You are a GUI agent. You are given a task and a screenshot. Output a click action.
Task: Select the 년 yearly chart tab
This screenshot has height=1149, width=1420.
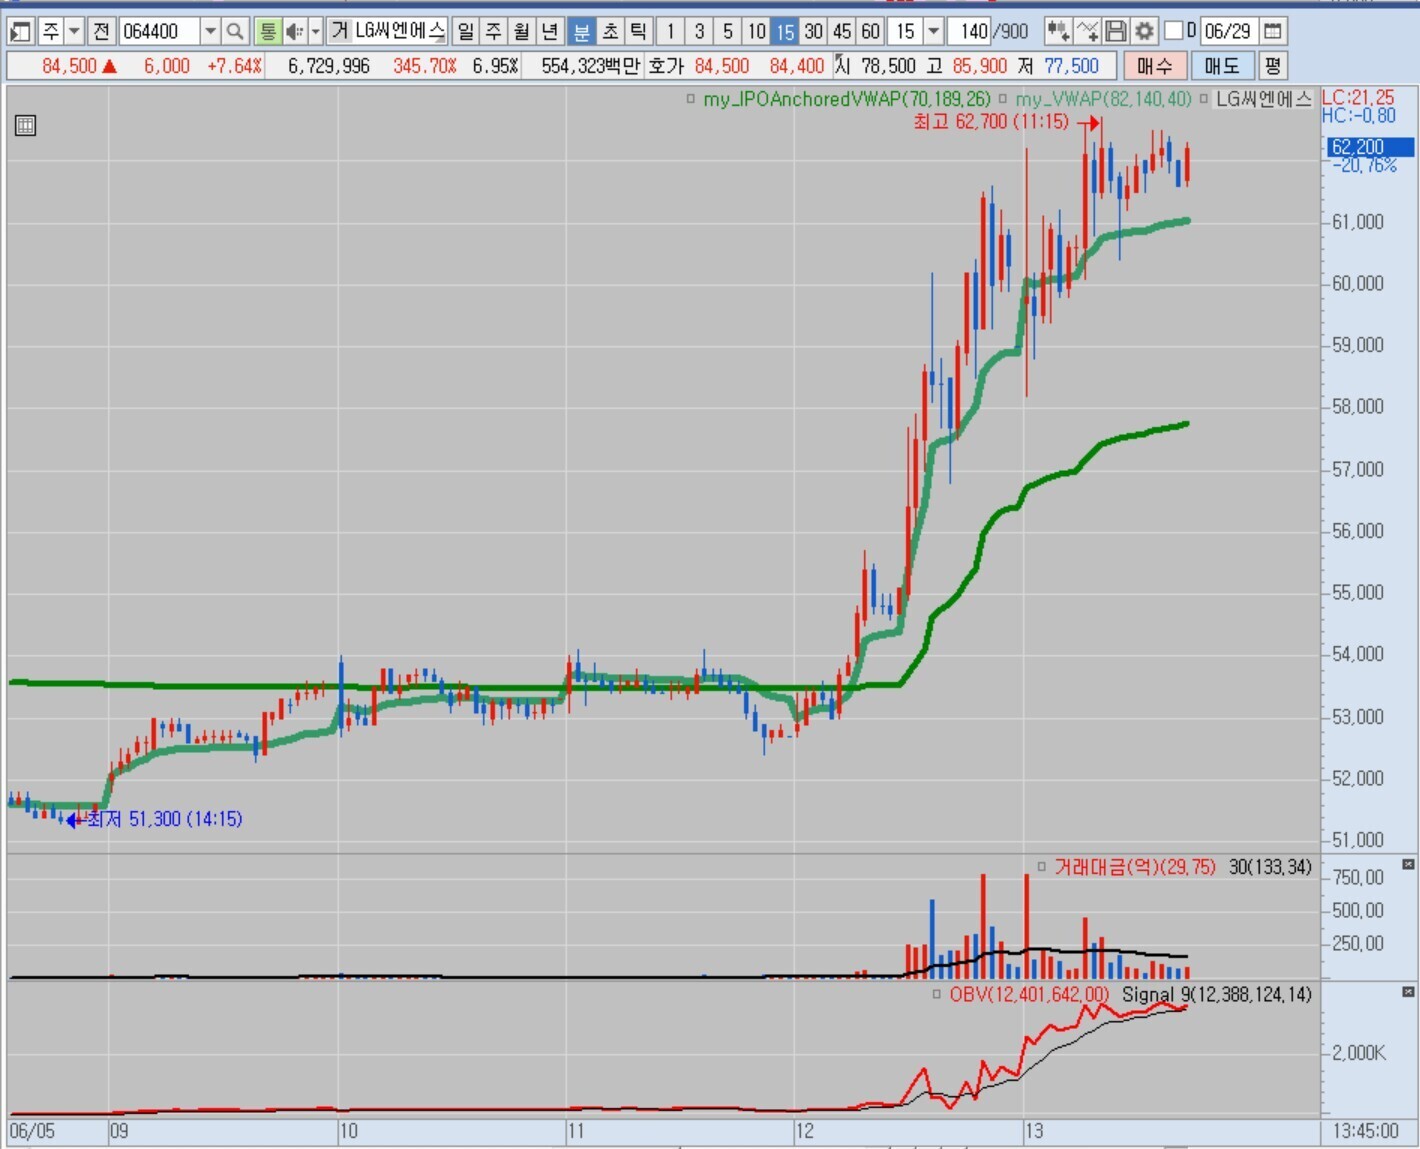550,32
